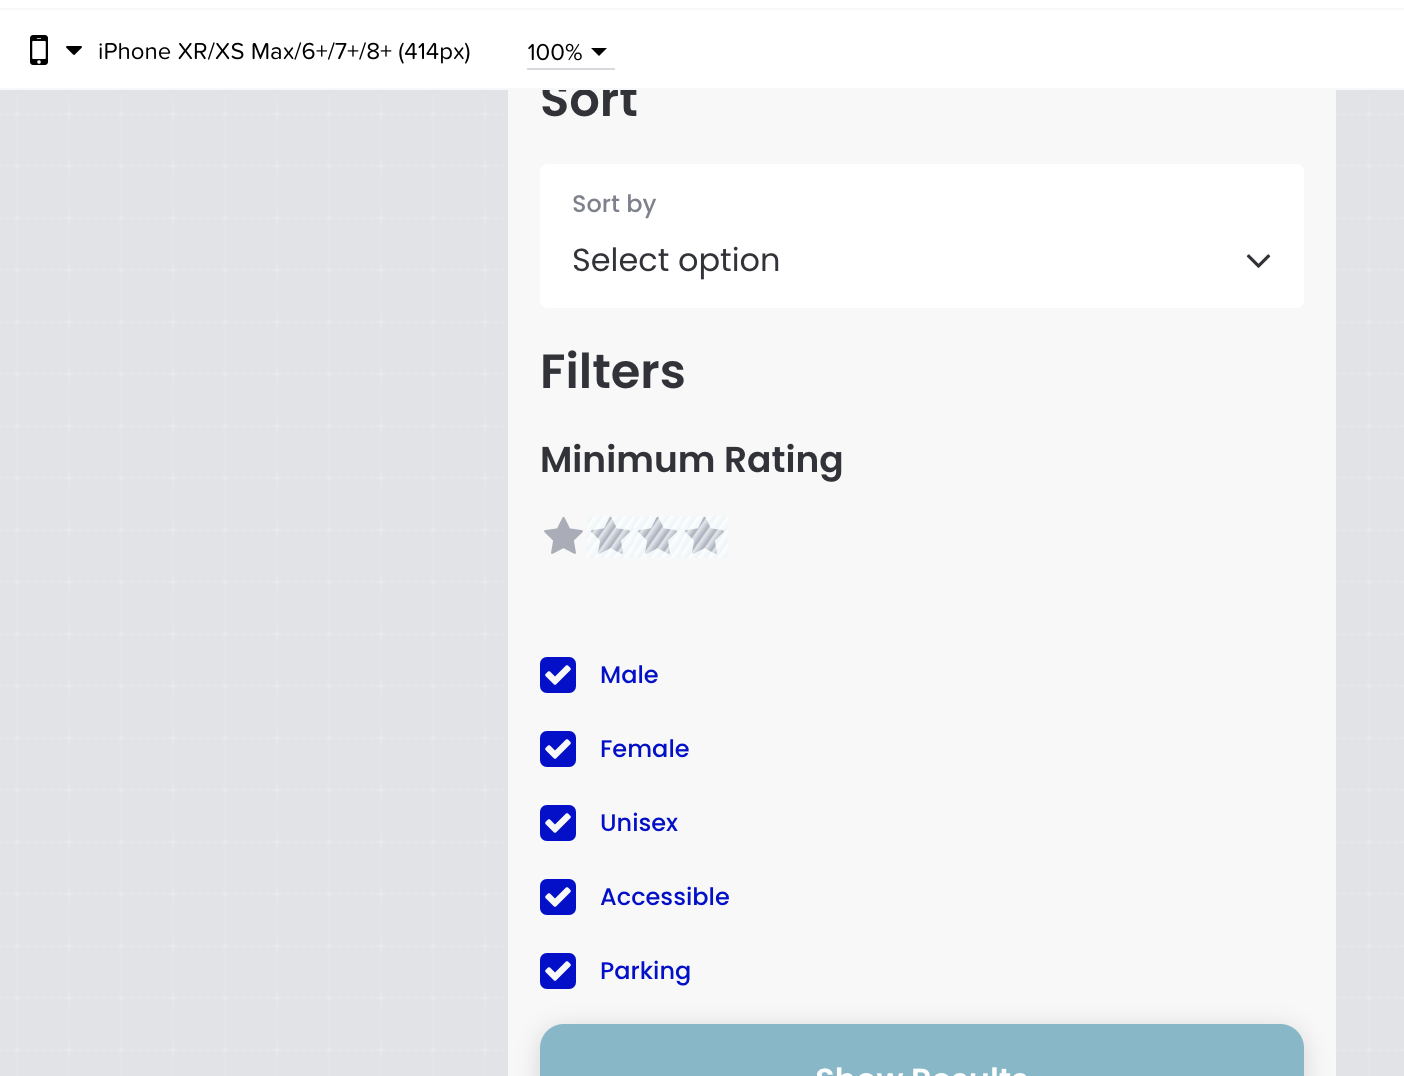
Task: Uncheck the Parking checkbox
Action: tap(558, 971)
